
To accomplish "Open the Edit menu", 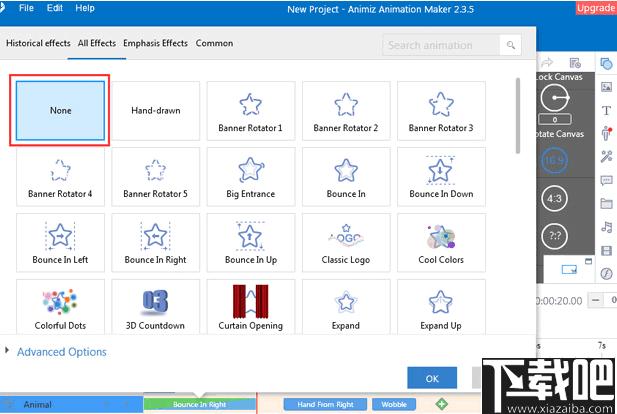I will [55, 8].
